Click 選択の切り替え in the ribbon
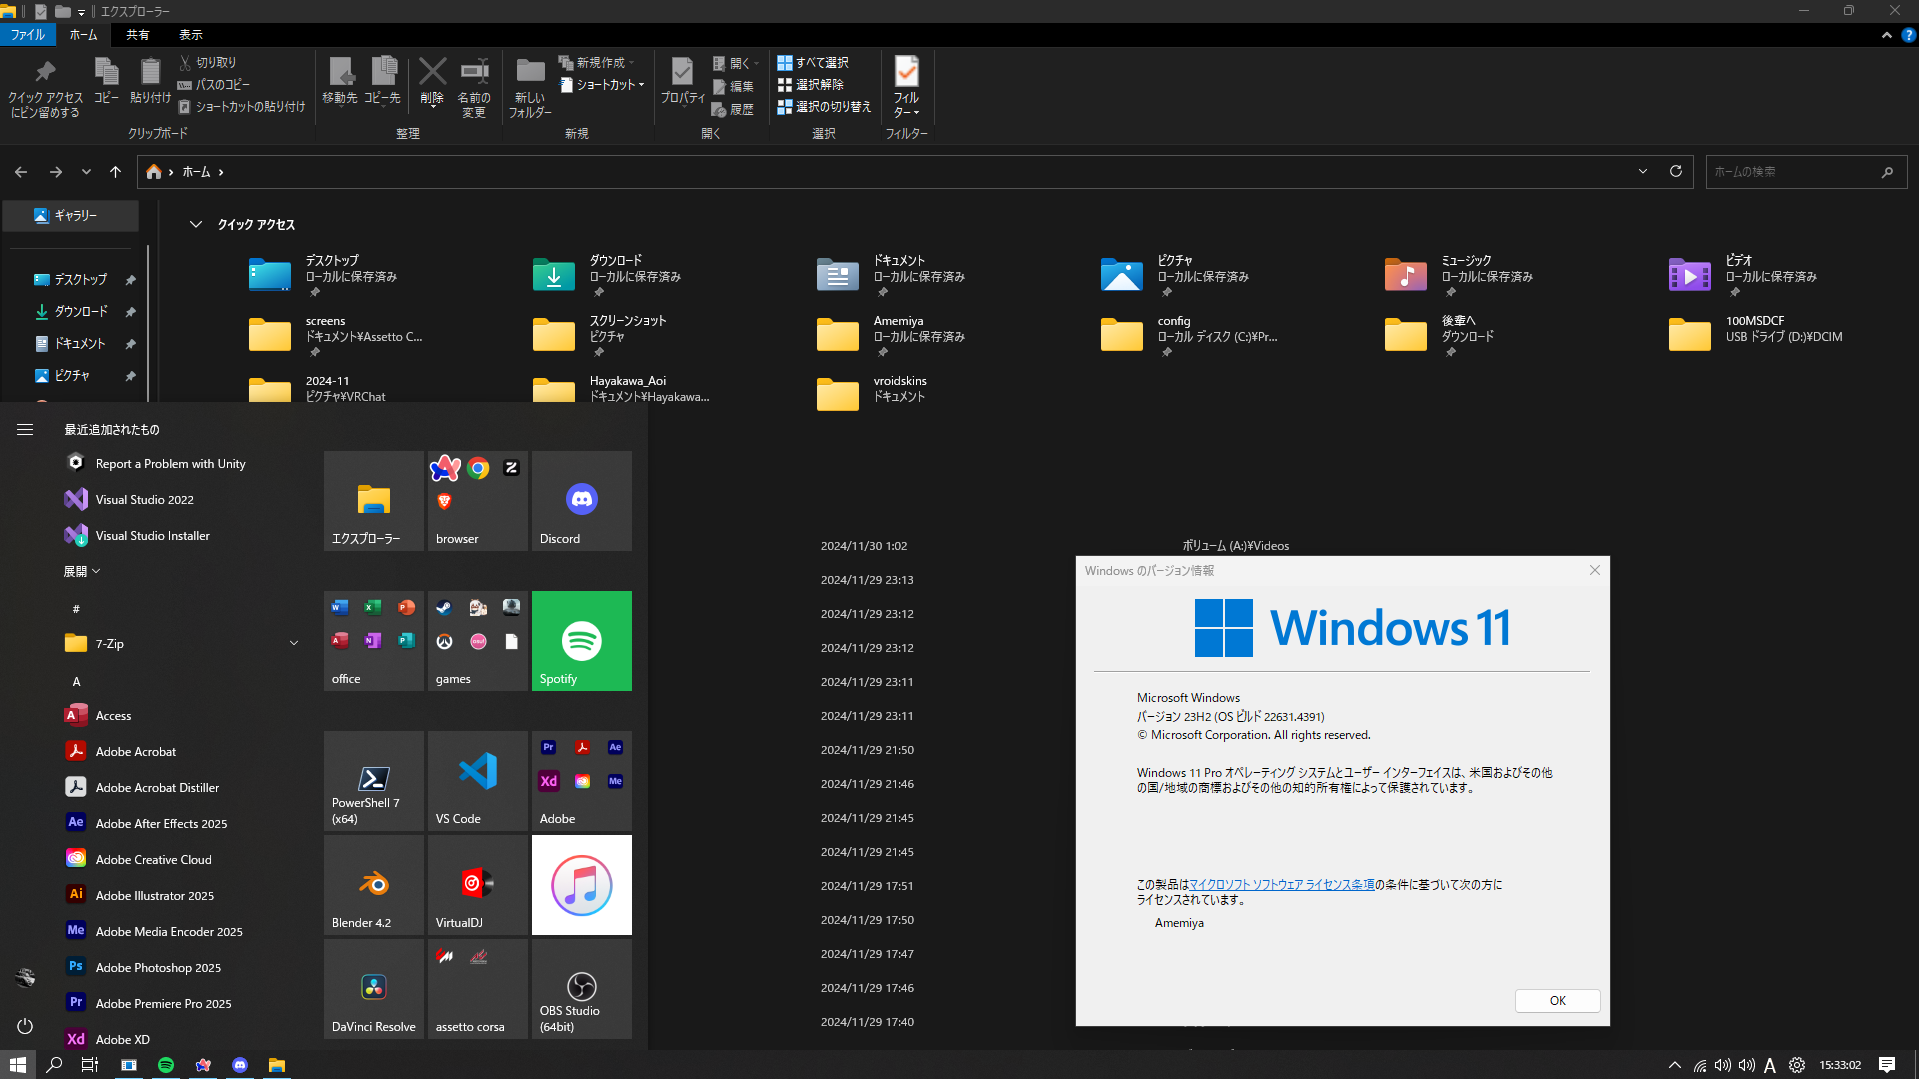Screen dimensions: 1919x1079 coord(824,107)
